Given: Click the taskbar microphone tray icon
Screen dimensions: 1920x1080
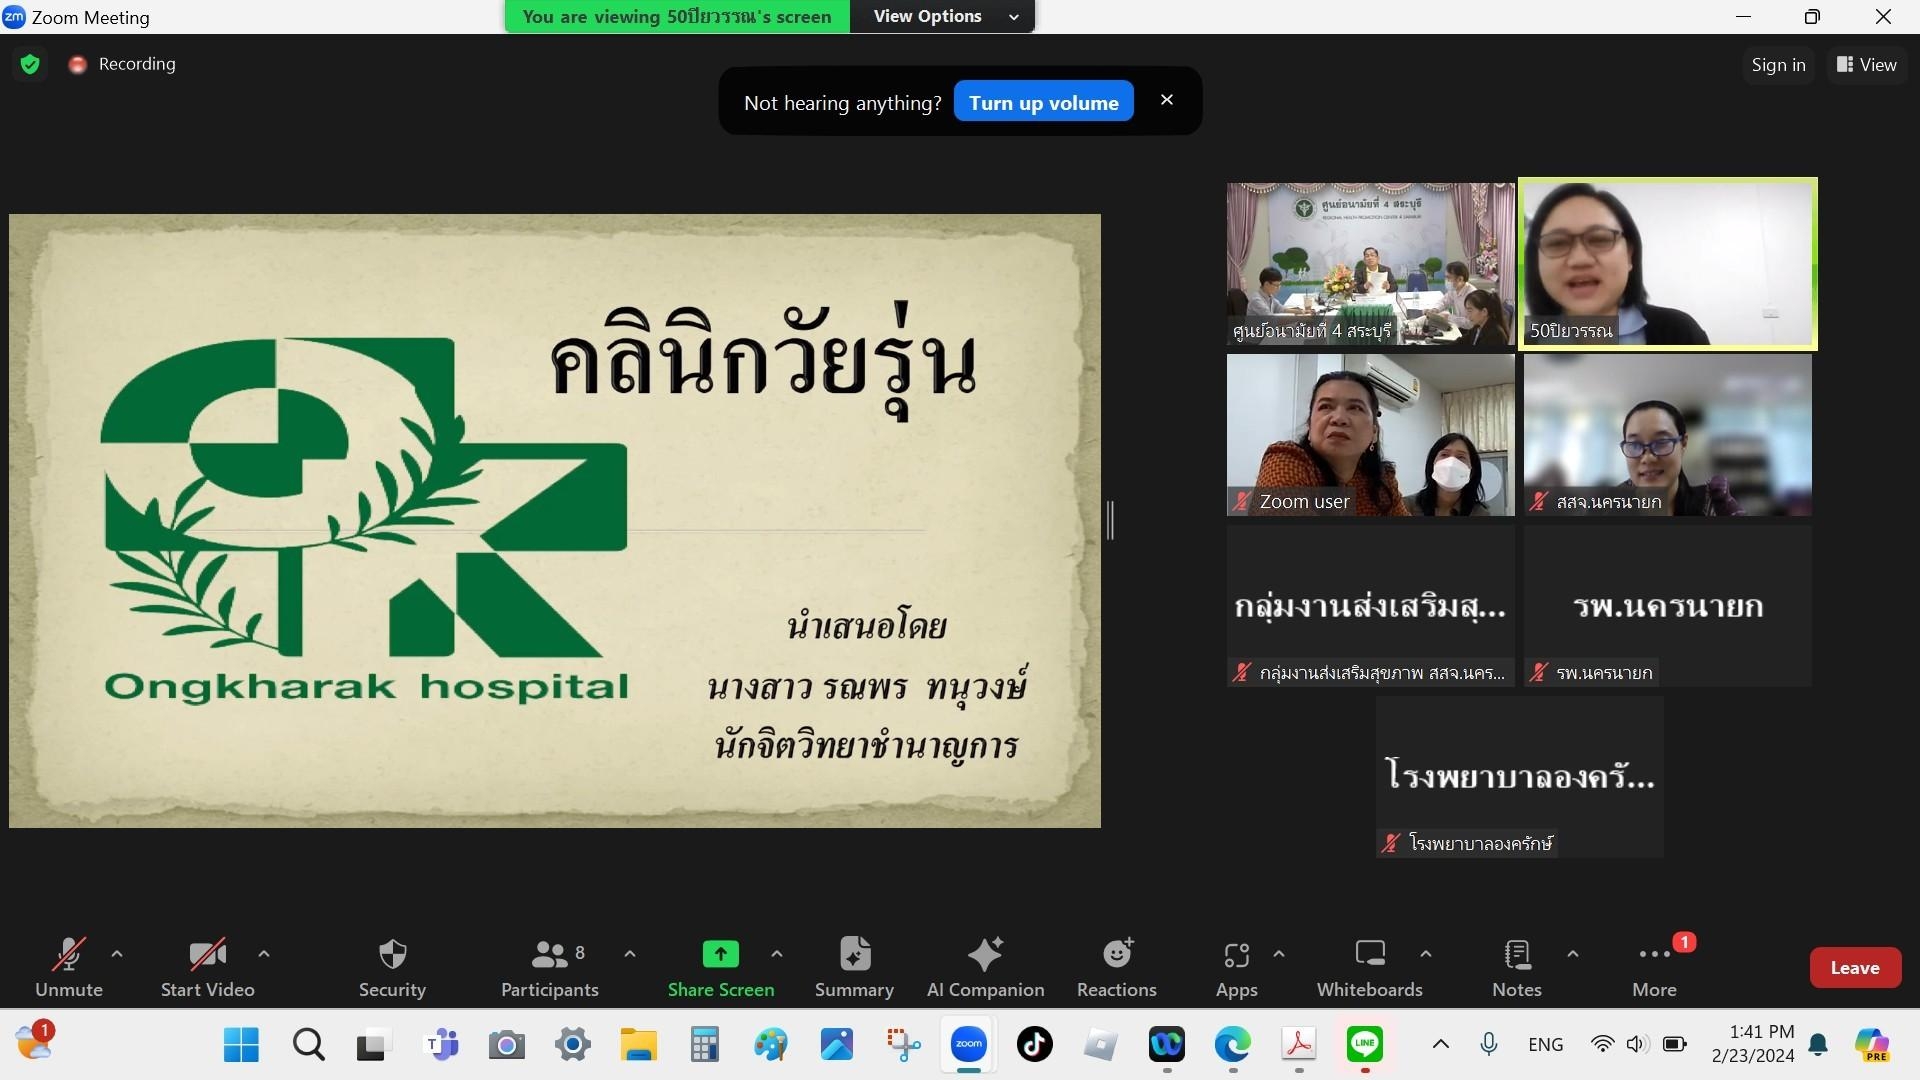Looking at the screenshot, I should pos(1488,1045).
